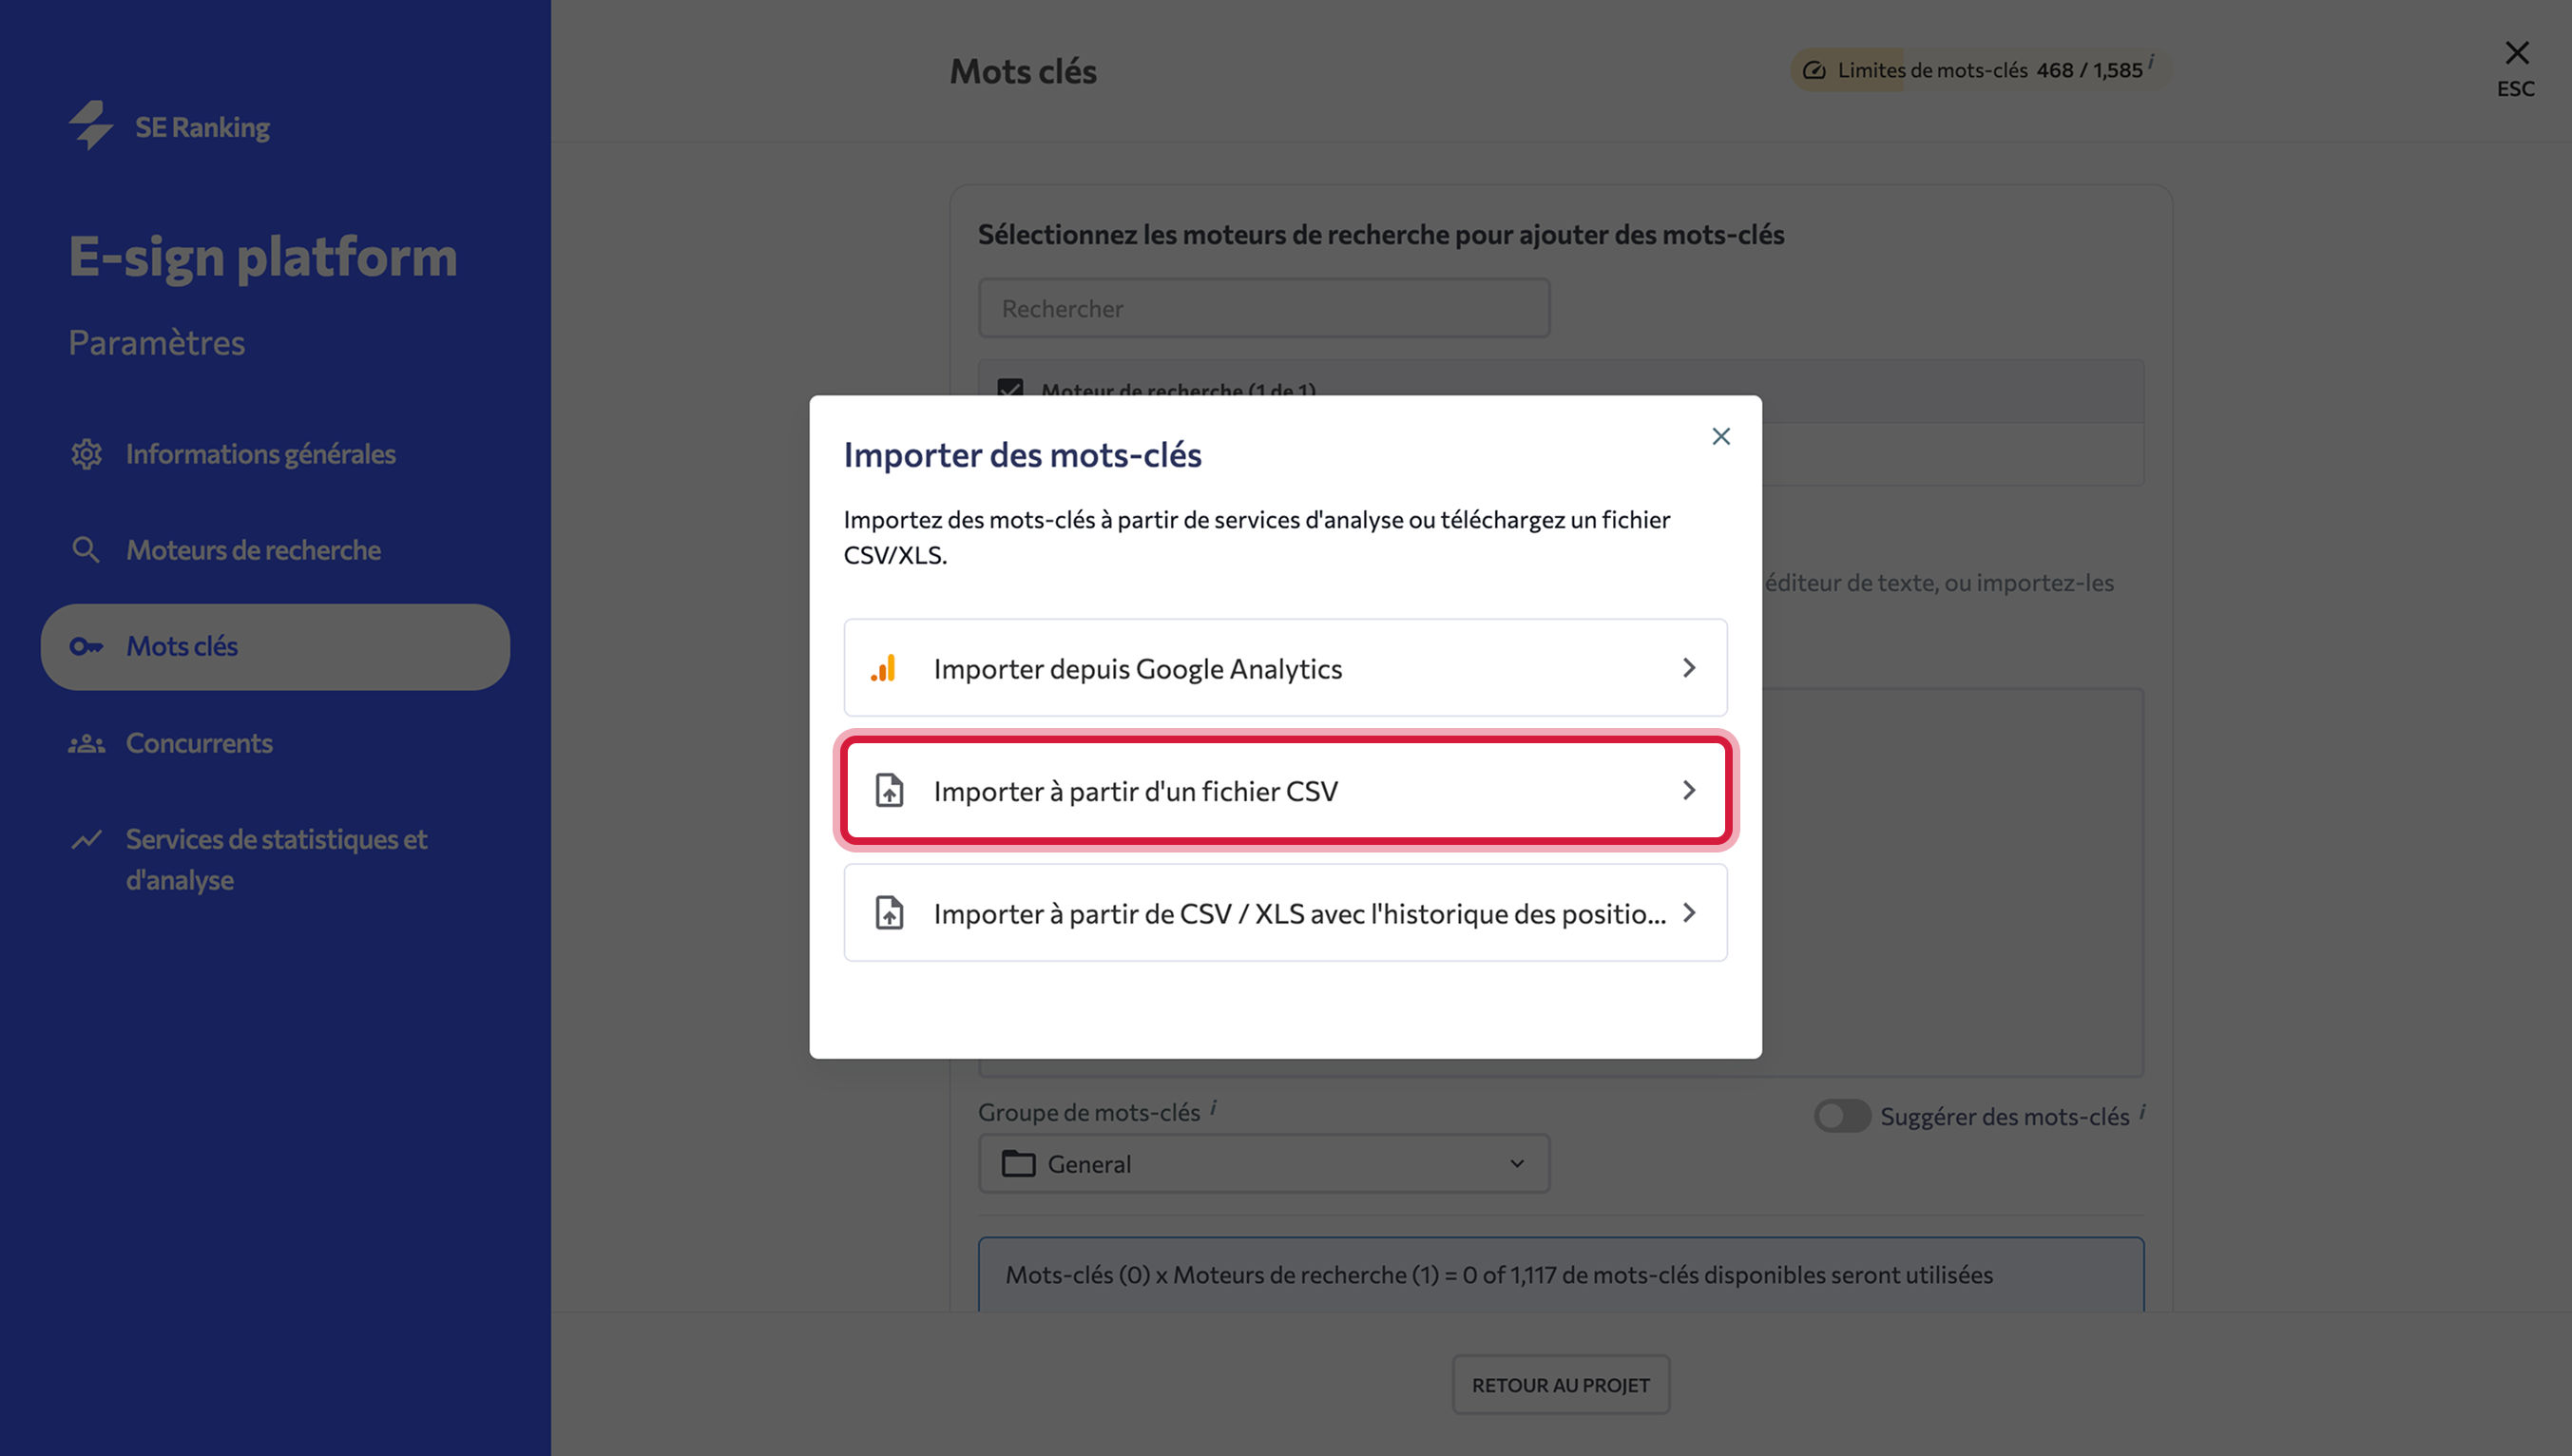Choose Importer depuis Google Analytics
Viewport: 2572px width, 1456px height.
(1285, 668)
